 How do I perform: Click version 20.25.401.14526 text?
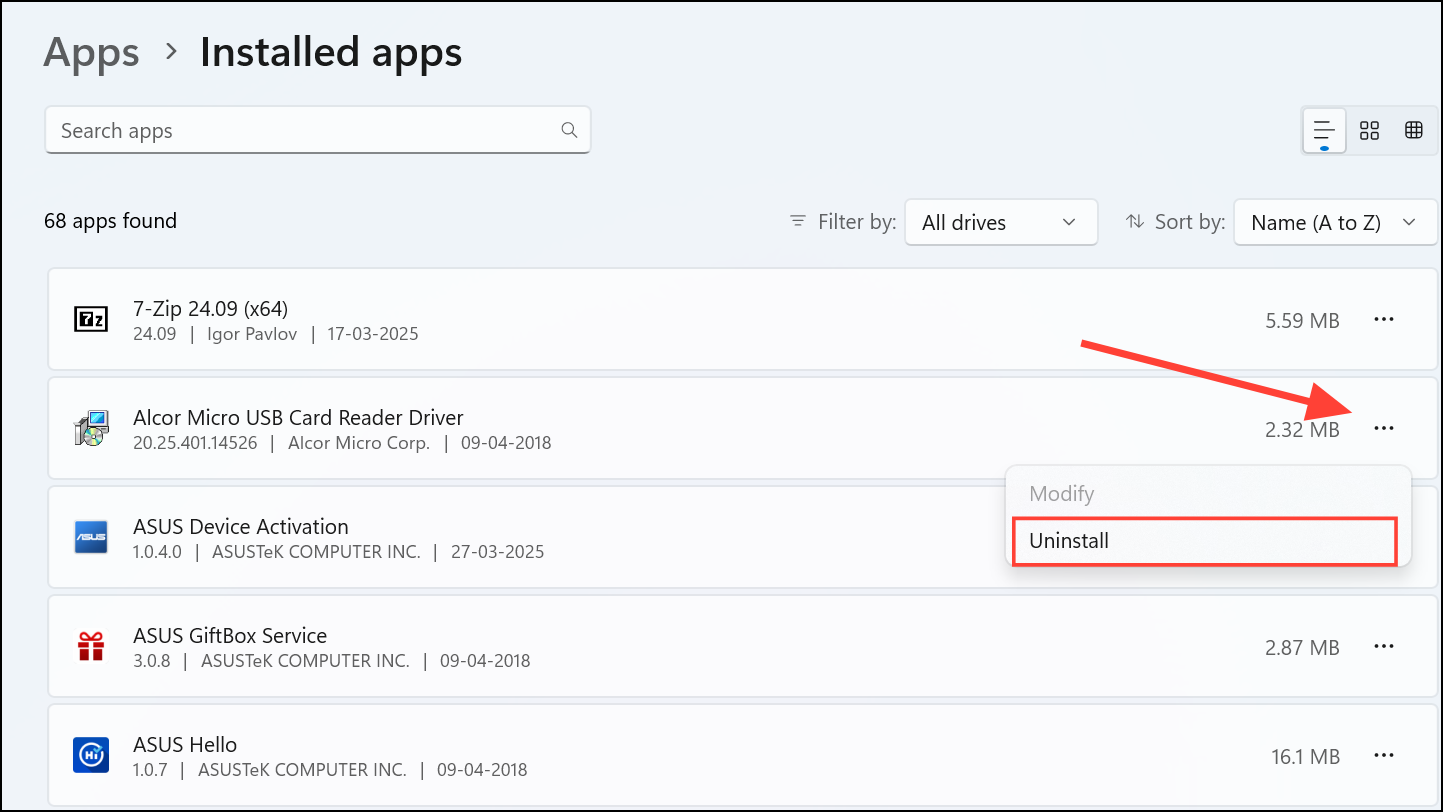(x=195, y=443)
